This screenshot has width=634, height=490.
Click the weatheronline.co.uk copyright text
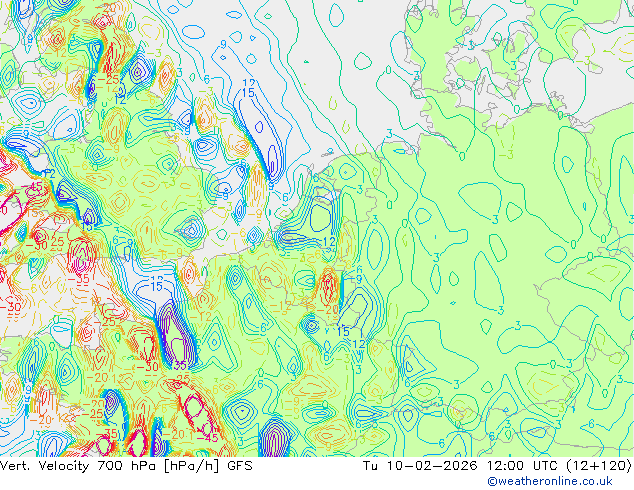550,481
